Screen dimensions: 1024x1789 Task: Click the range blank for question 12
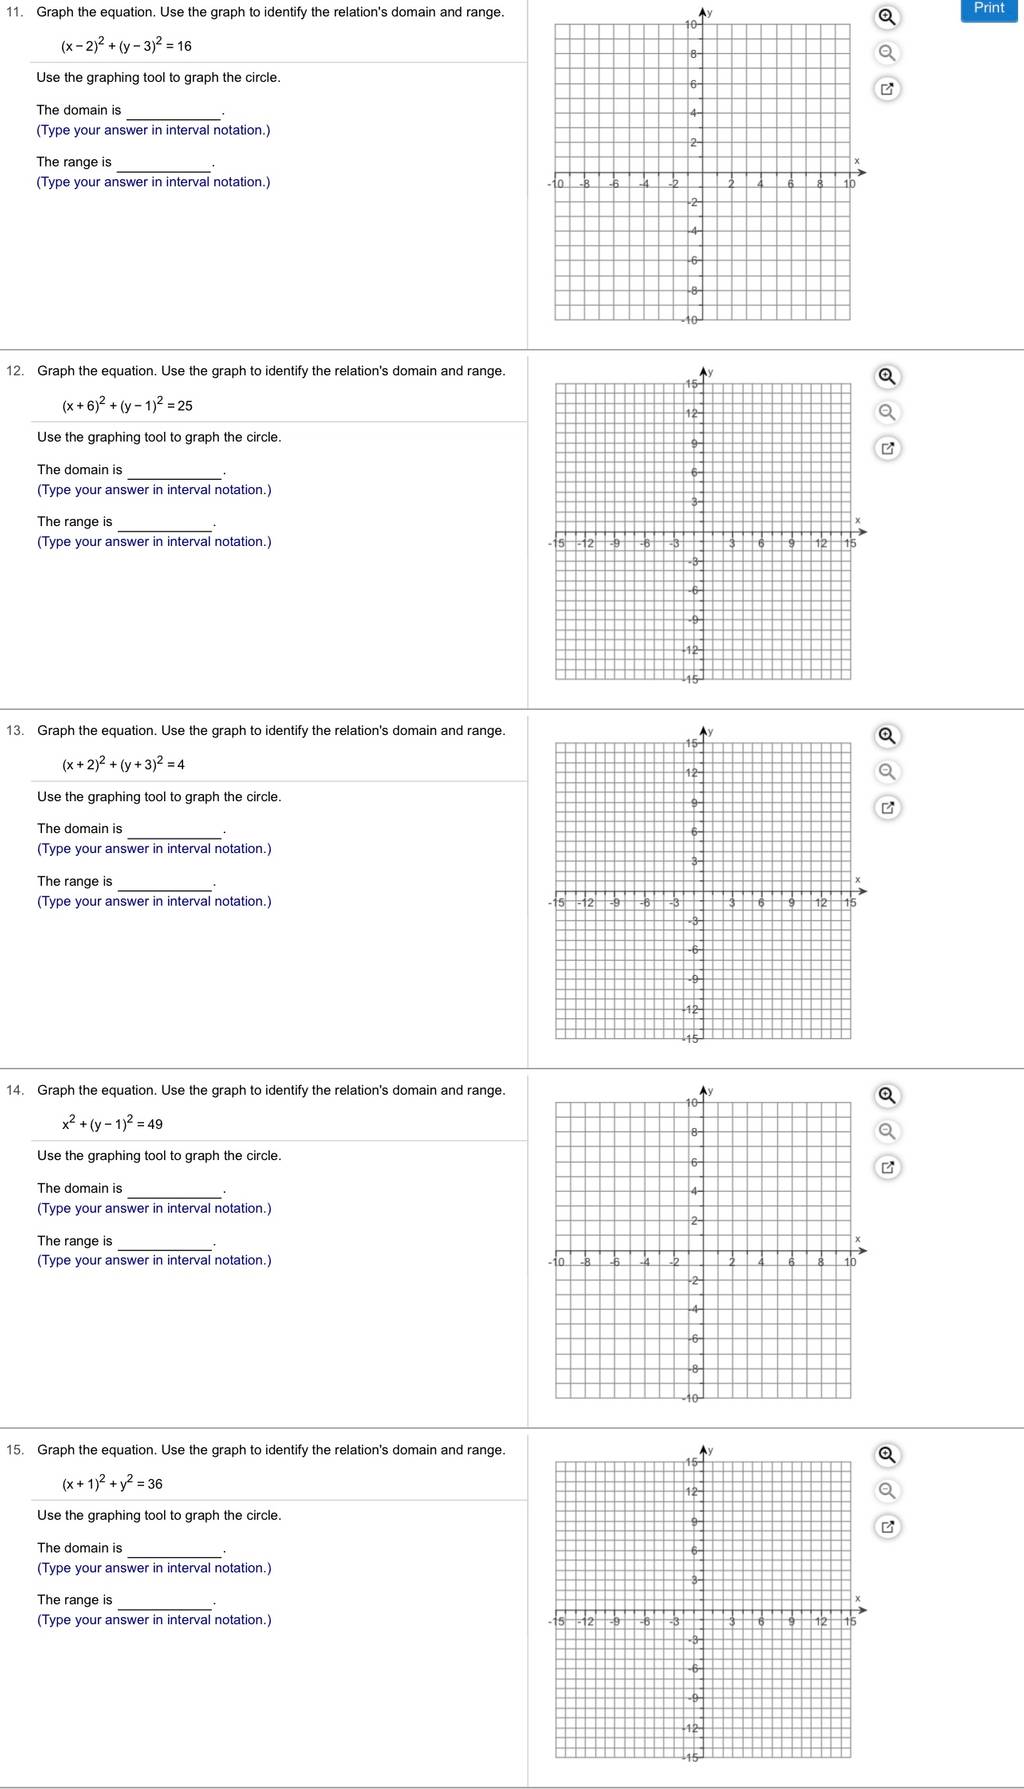(x=165, y=522)
